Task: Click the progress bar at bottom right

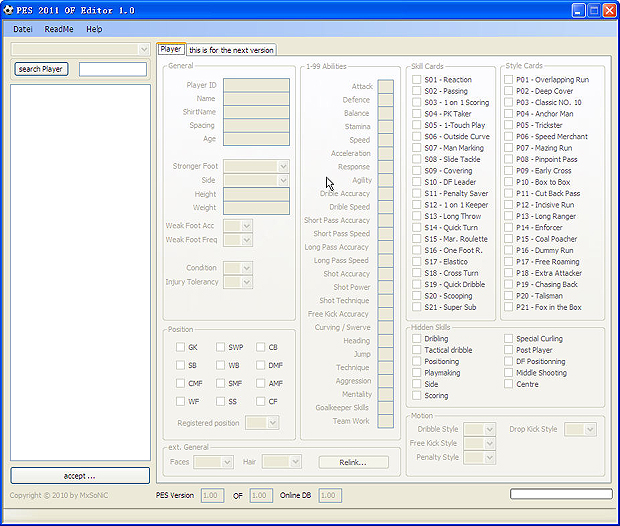Action: 560,494
